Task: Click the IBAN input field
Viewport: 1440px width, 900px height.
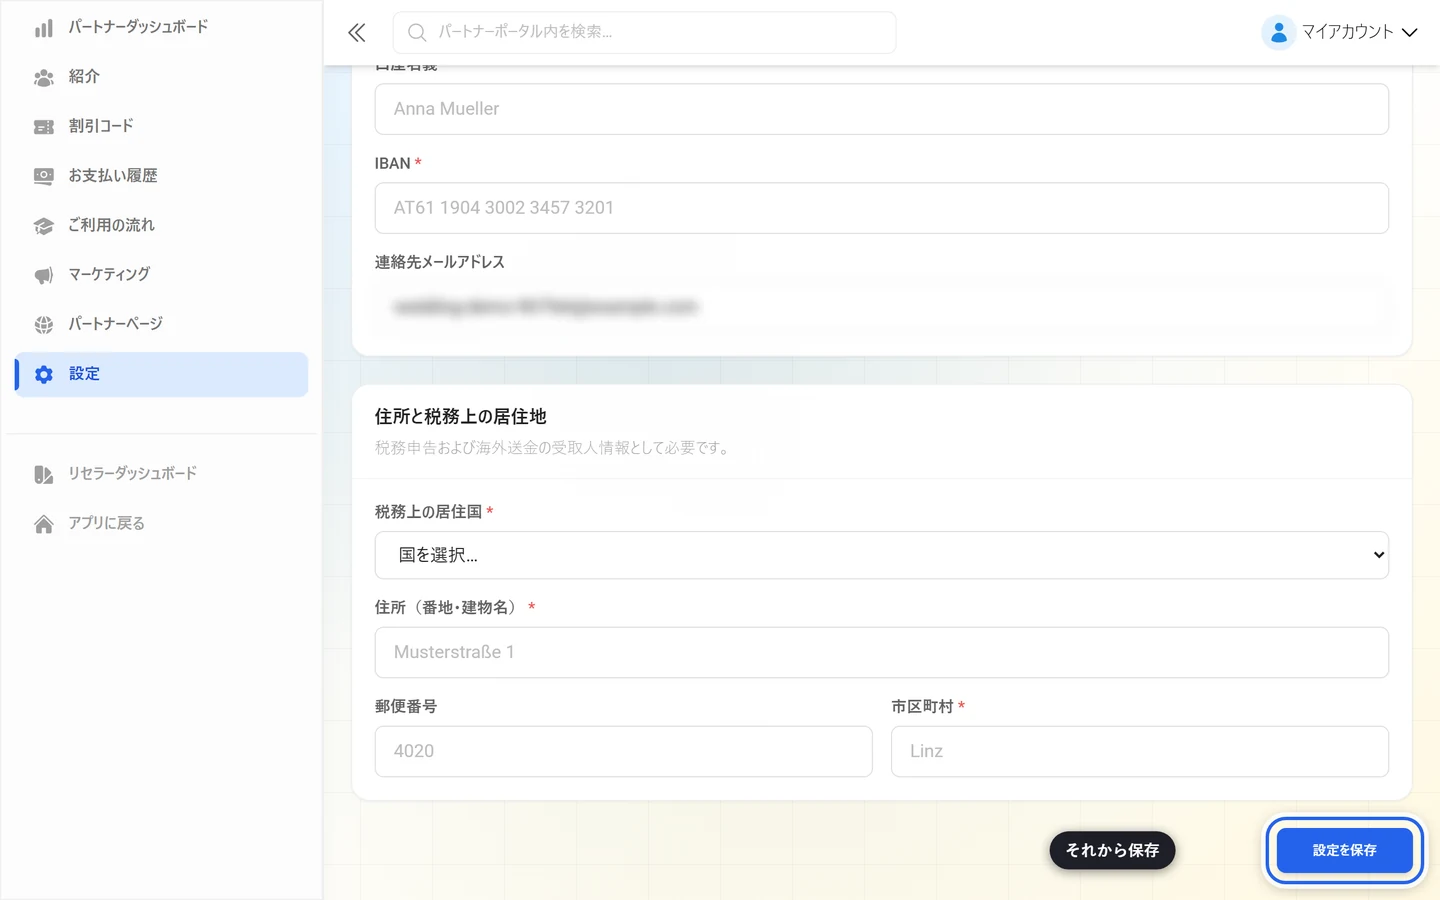Action: click(882, 208)
